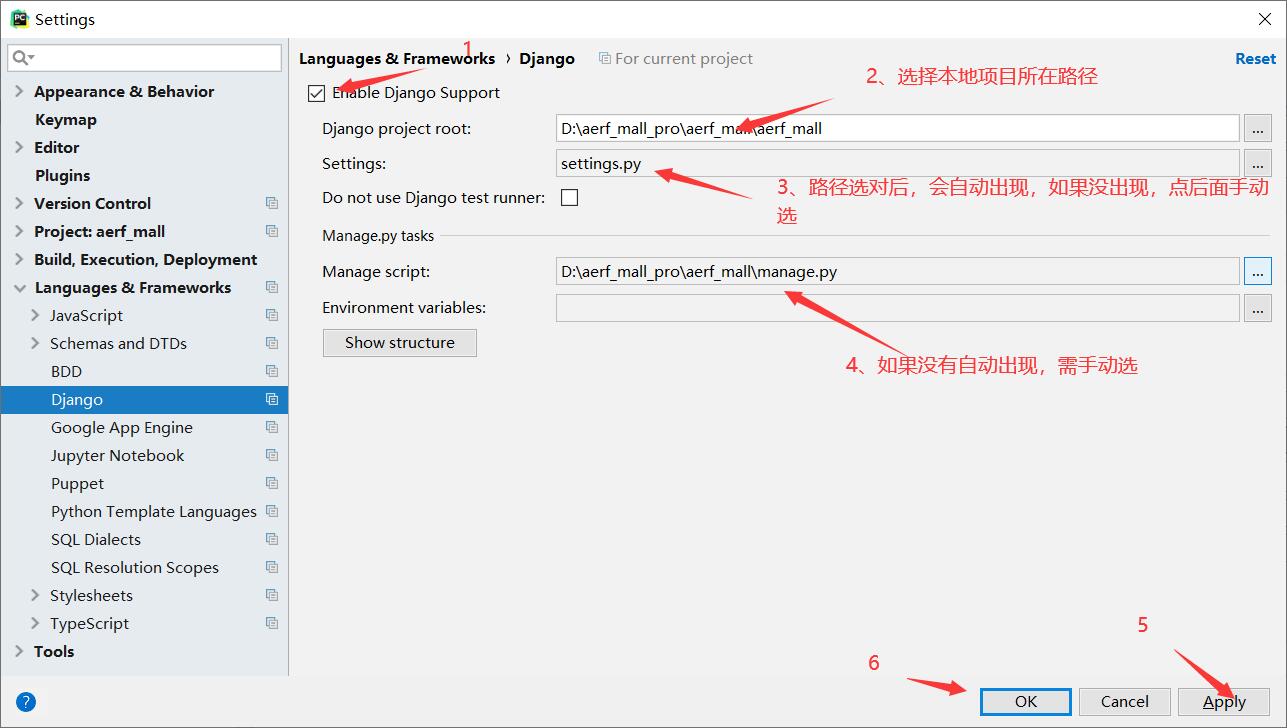Expand Appearance & Behavior section

[19, 91]
